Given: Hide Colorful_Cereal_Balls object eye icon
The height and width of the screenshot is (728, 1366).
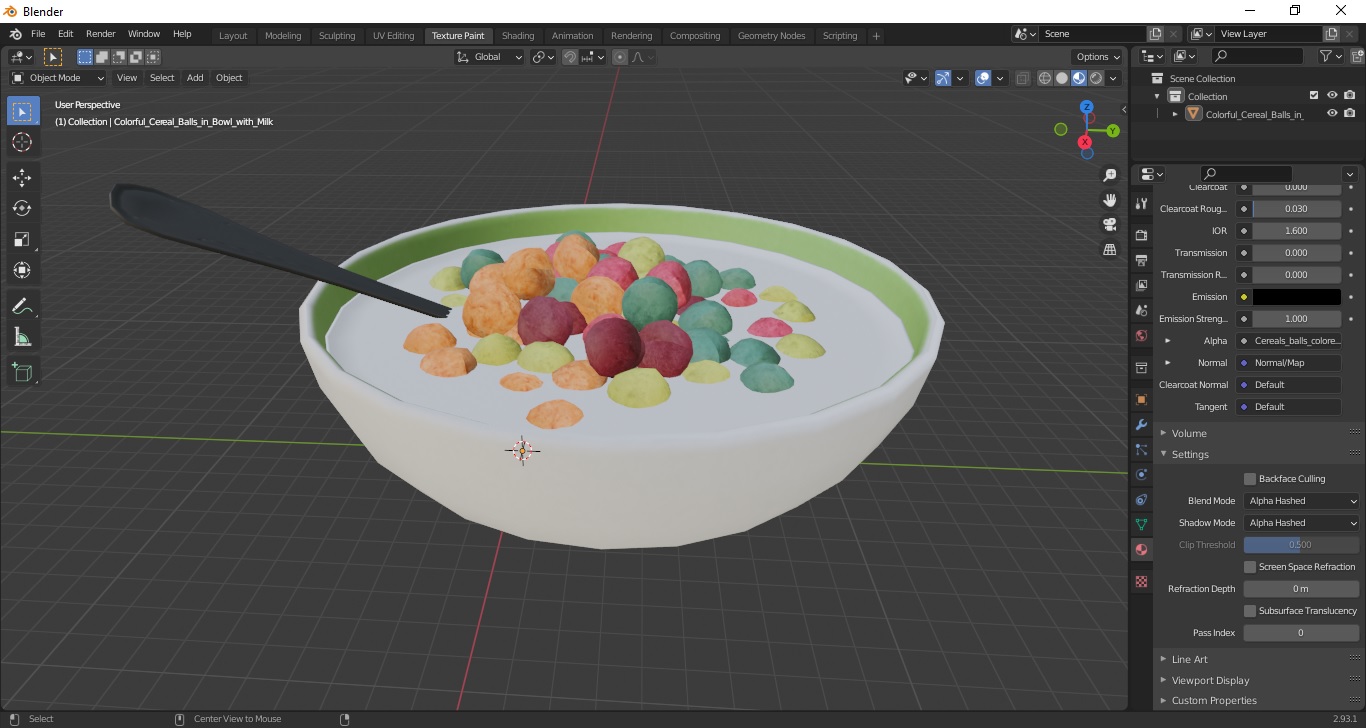Looking at the screenshot, I should 1332,114.
